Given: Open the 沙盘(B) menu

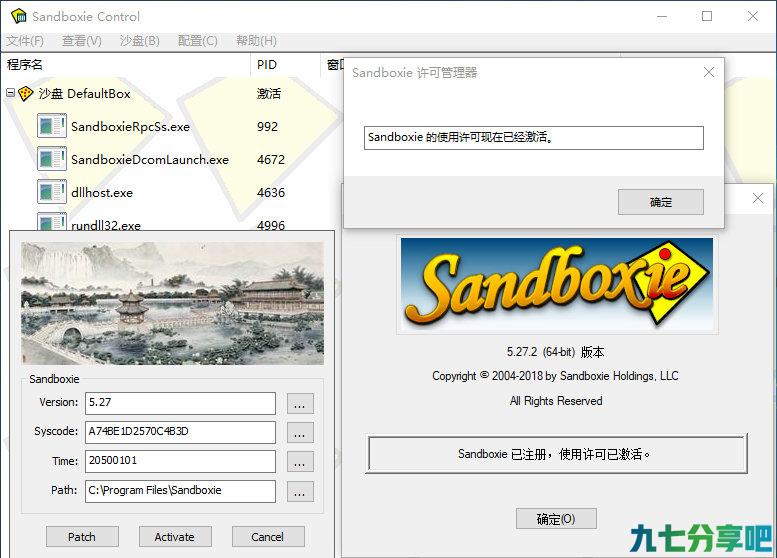Looking at the screenshot, I should coord(140,41).
